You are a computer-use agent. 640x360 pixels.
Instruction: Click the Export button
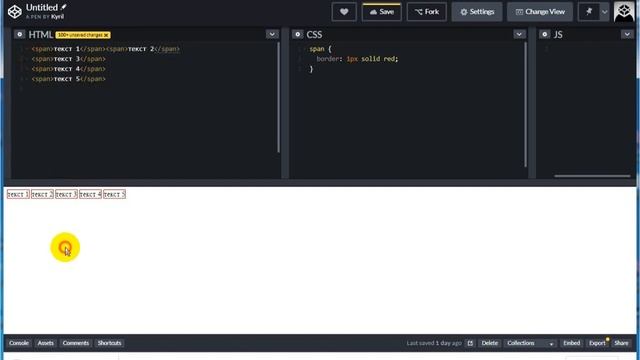pos(597,343)
